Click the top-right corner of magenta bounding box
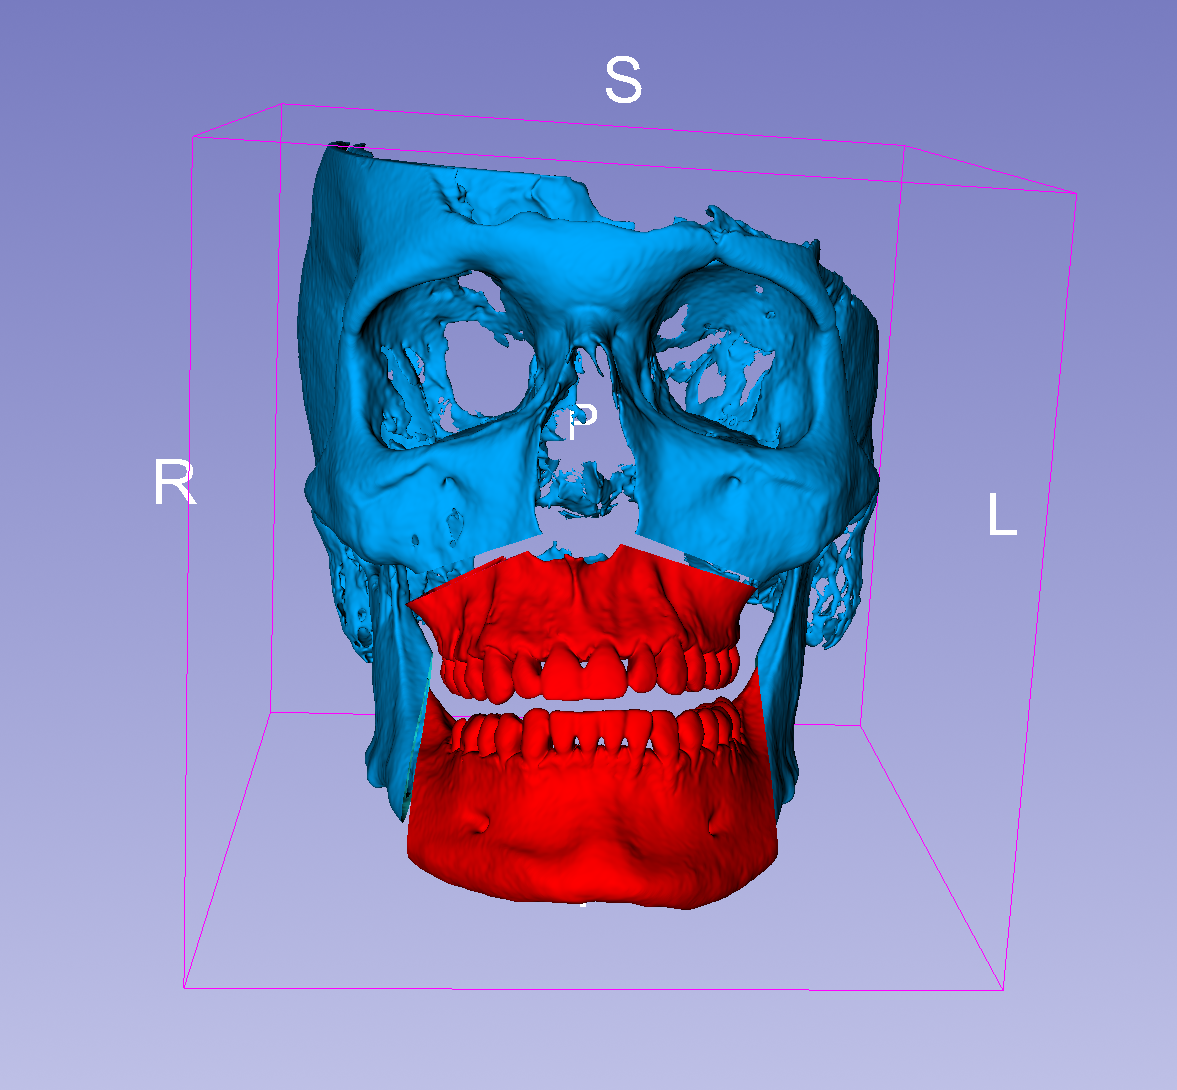The image size is (1177, 1090). 1076,193
